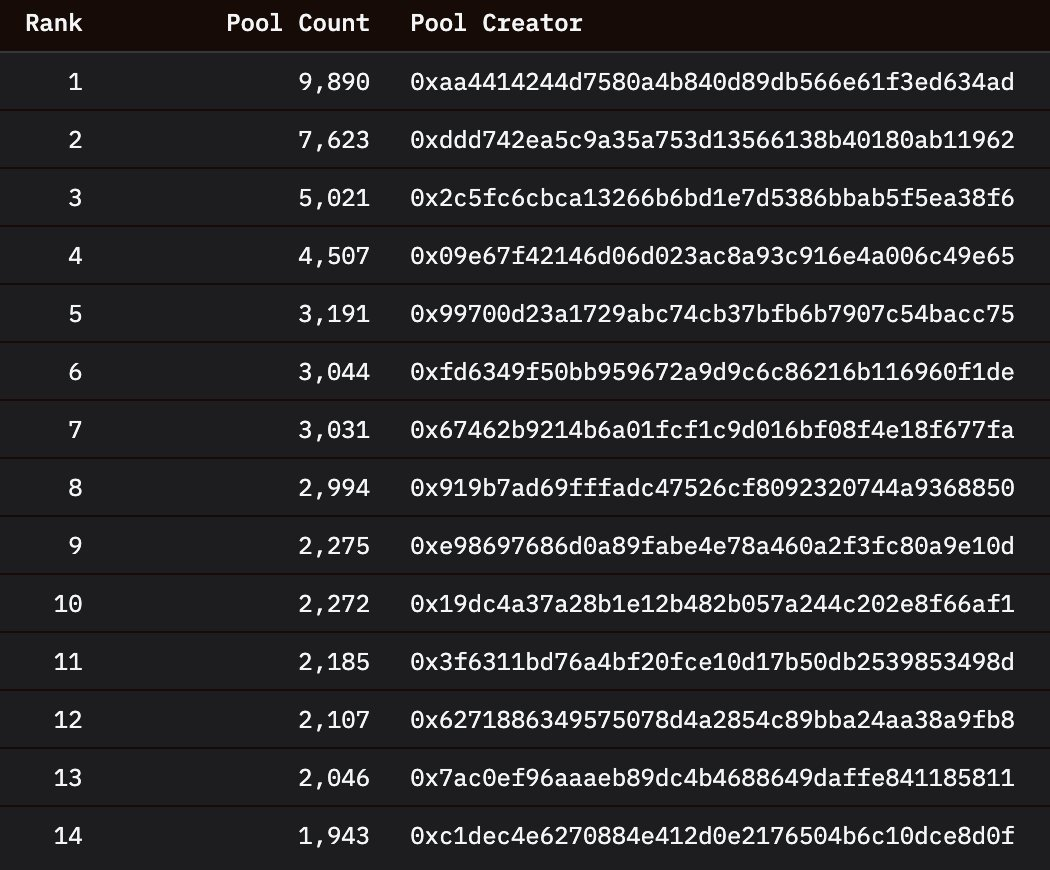Select address 0x19dc4a37a28b1e12b482b057a244c202e8f66af1
The width and height of the screenshot is (1050, 870).
[x=712, y=604]
